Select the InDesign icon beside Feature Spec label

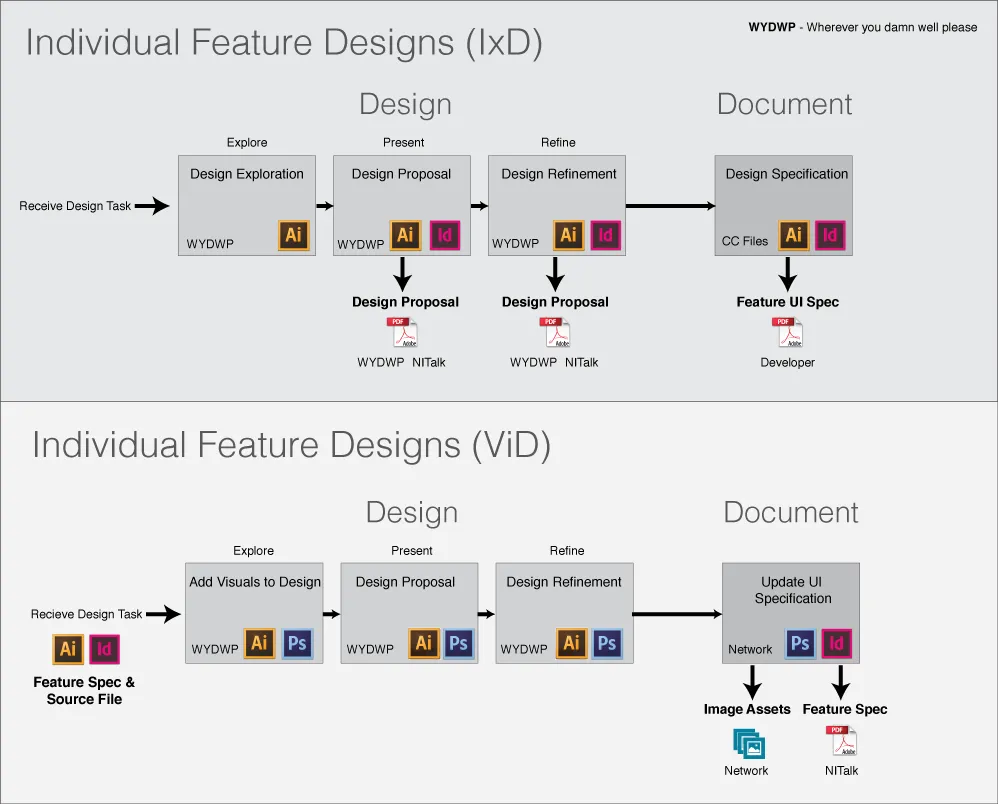pos(104,649)
